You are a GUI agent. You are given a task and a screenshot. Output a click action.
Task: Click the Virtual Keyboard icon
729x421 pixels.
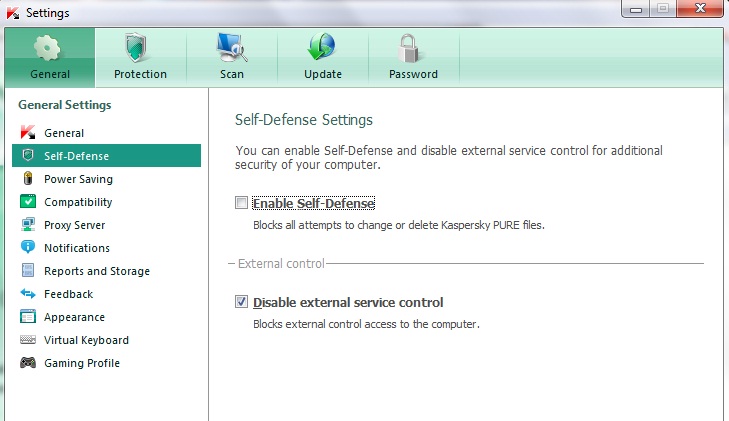pos(28,340)
